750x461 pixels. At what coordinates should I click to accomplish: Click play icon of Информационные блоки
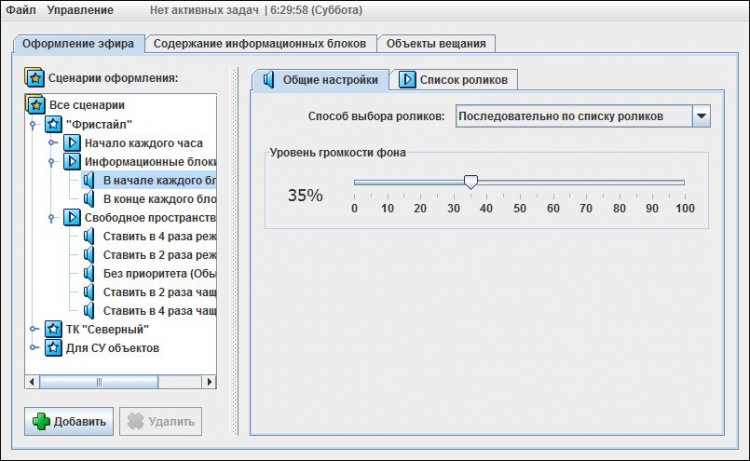click(72, 161)
